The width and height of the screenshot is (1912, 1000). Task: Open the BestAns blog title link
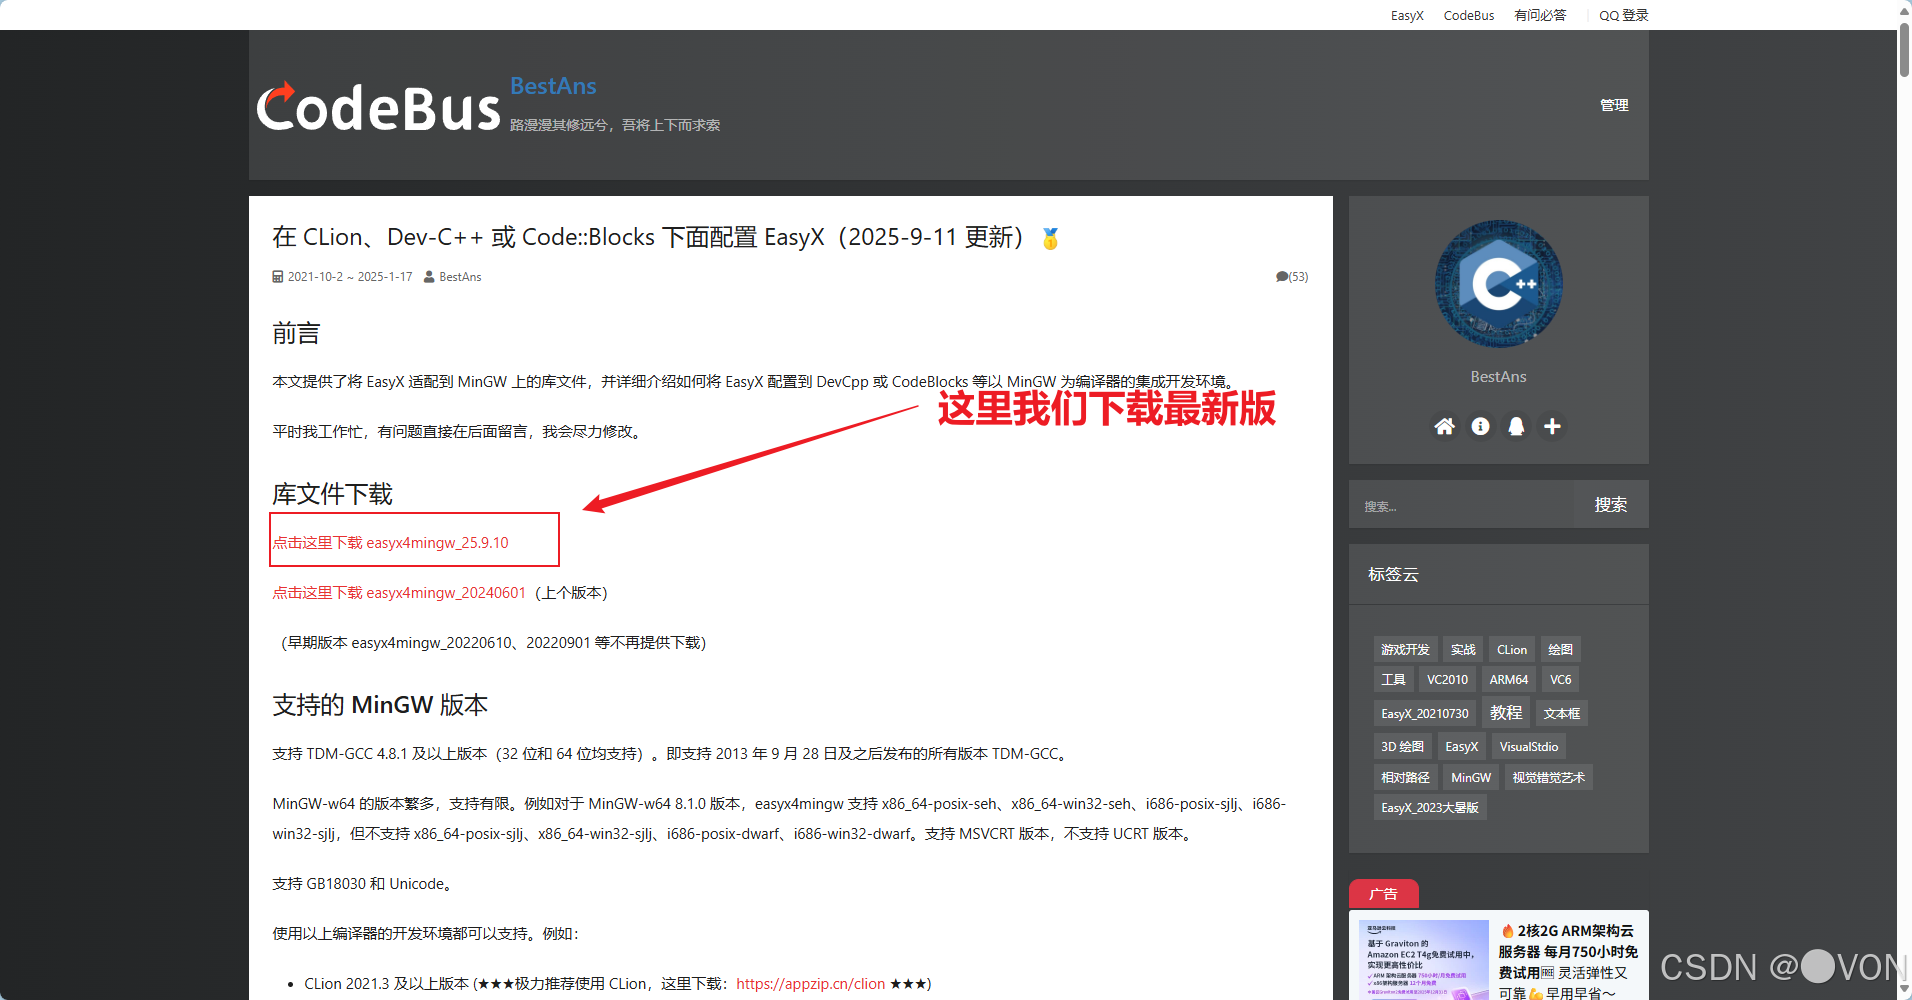click(553, 86)
